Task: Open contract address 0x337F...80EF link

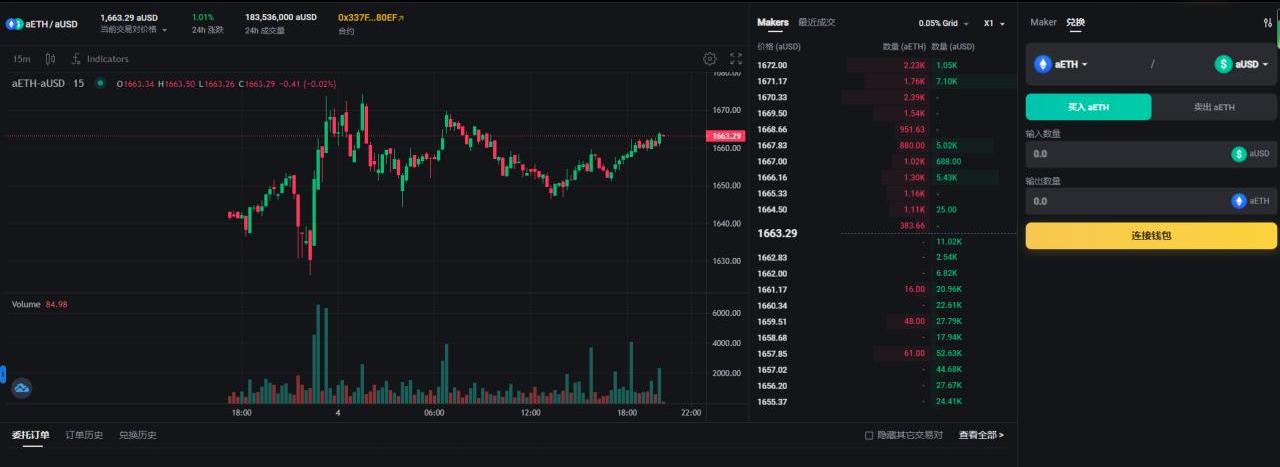Action: click(371, 18)
